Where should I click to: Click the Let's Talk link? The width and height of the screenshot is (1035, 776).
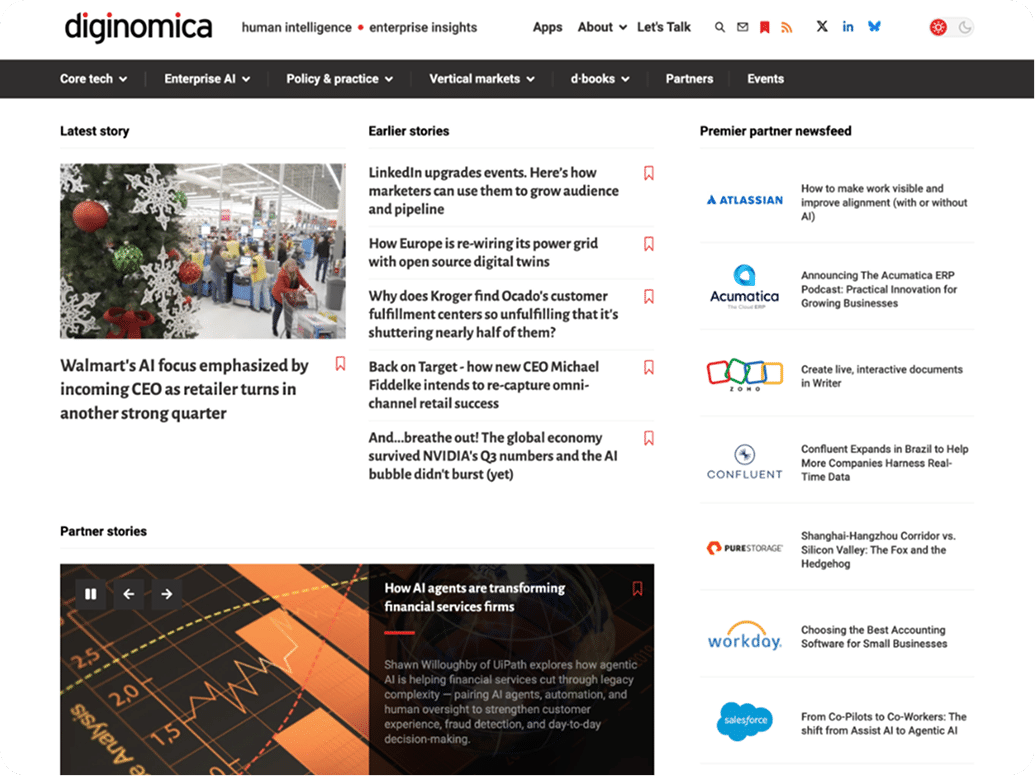(664, 28)
